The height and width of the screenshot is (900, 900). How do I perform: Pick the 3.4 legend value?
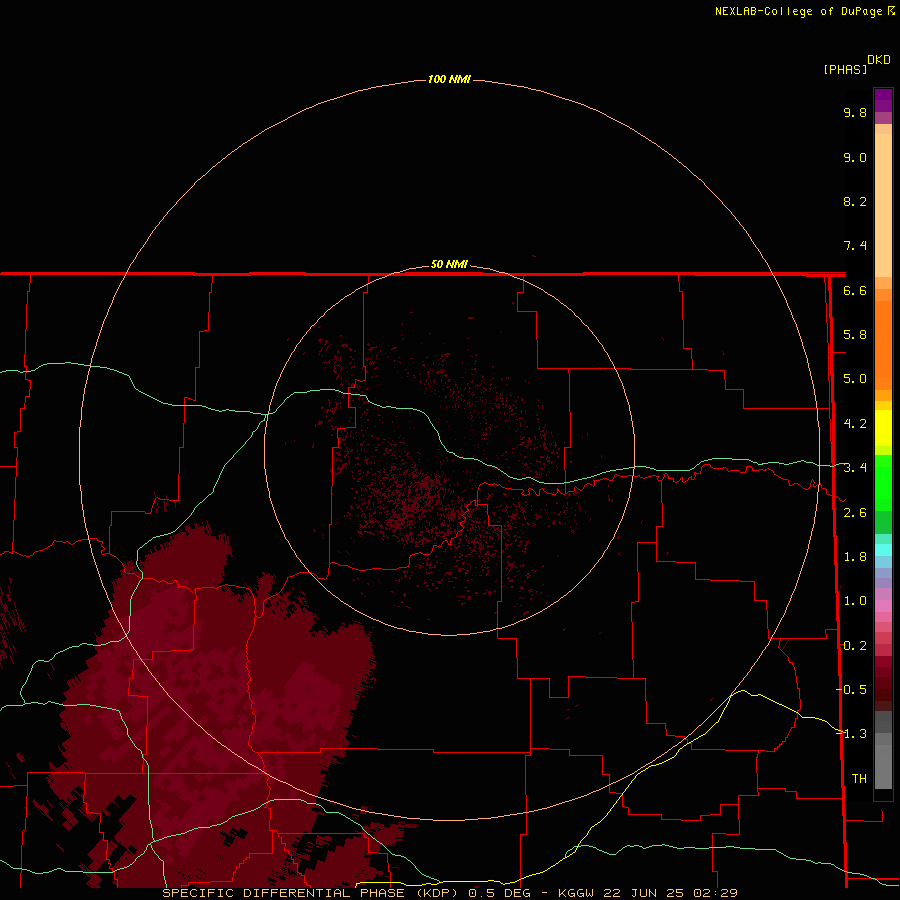click(855, 468)
